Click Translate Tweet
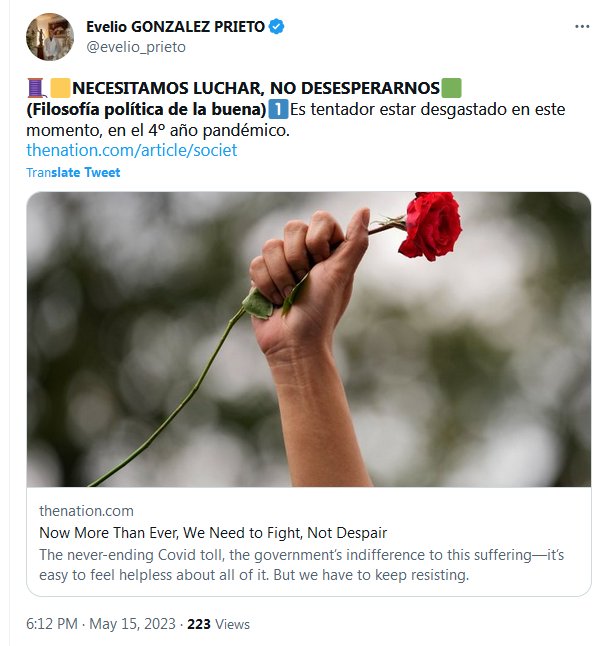The image size is (608, 646). click(73, 172)
